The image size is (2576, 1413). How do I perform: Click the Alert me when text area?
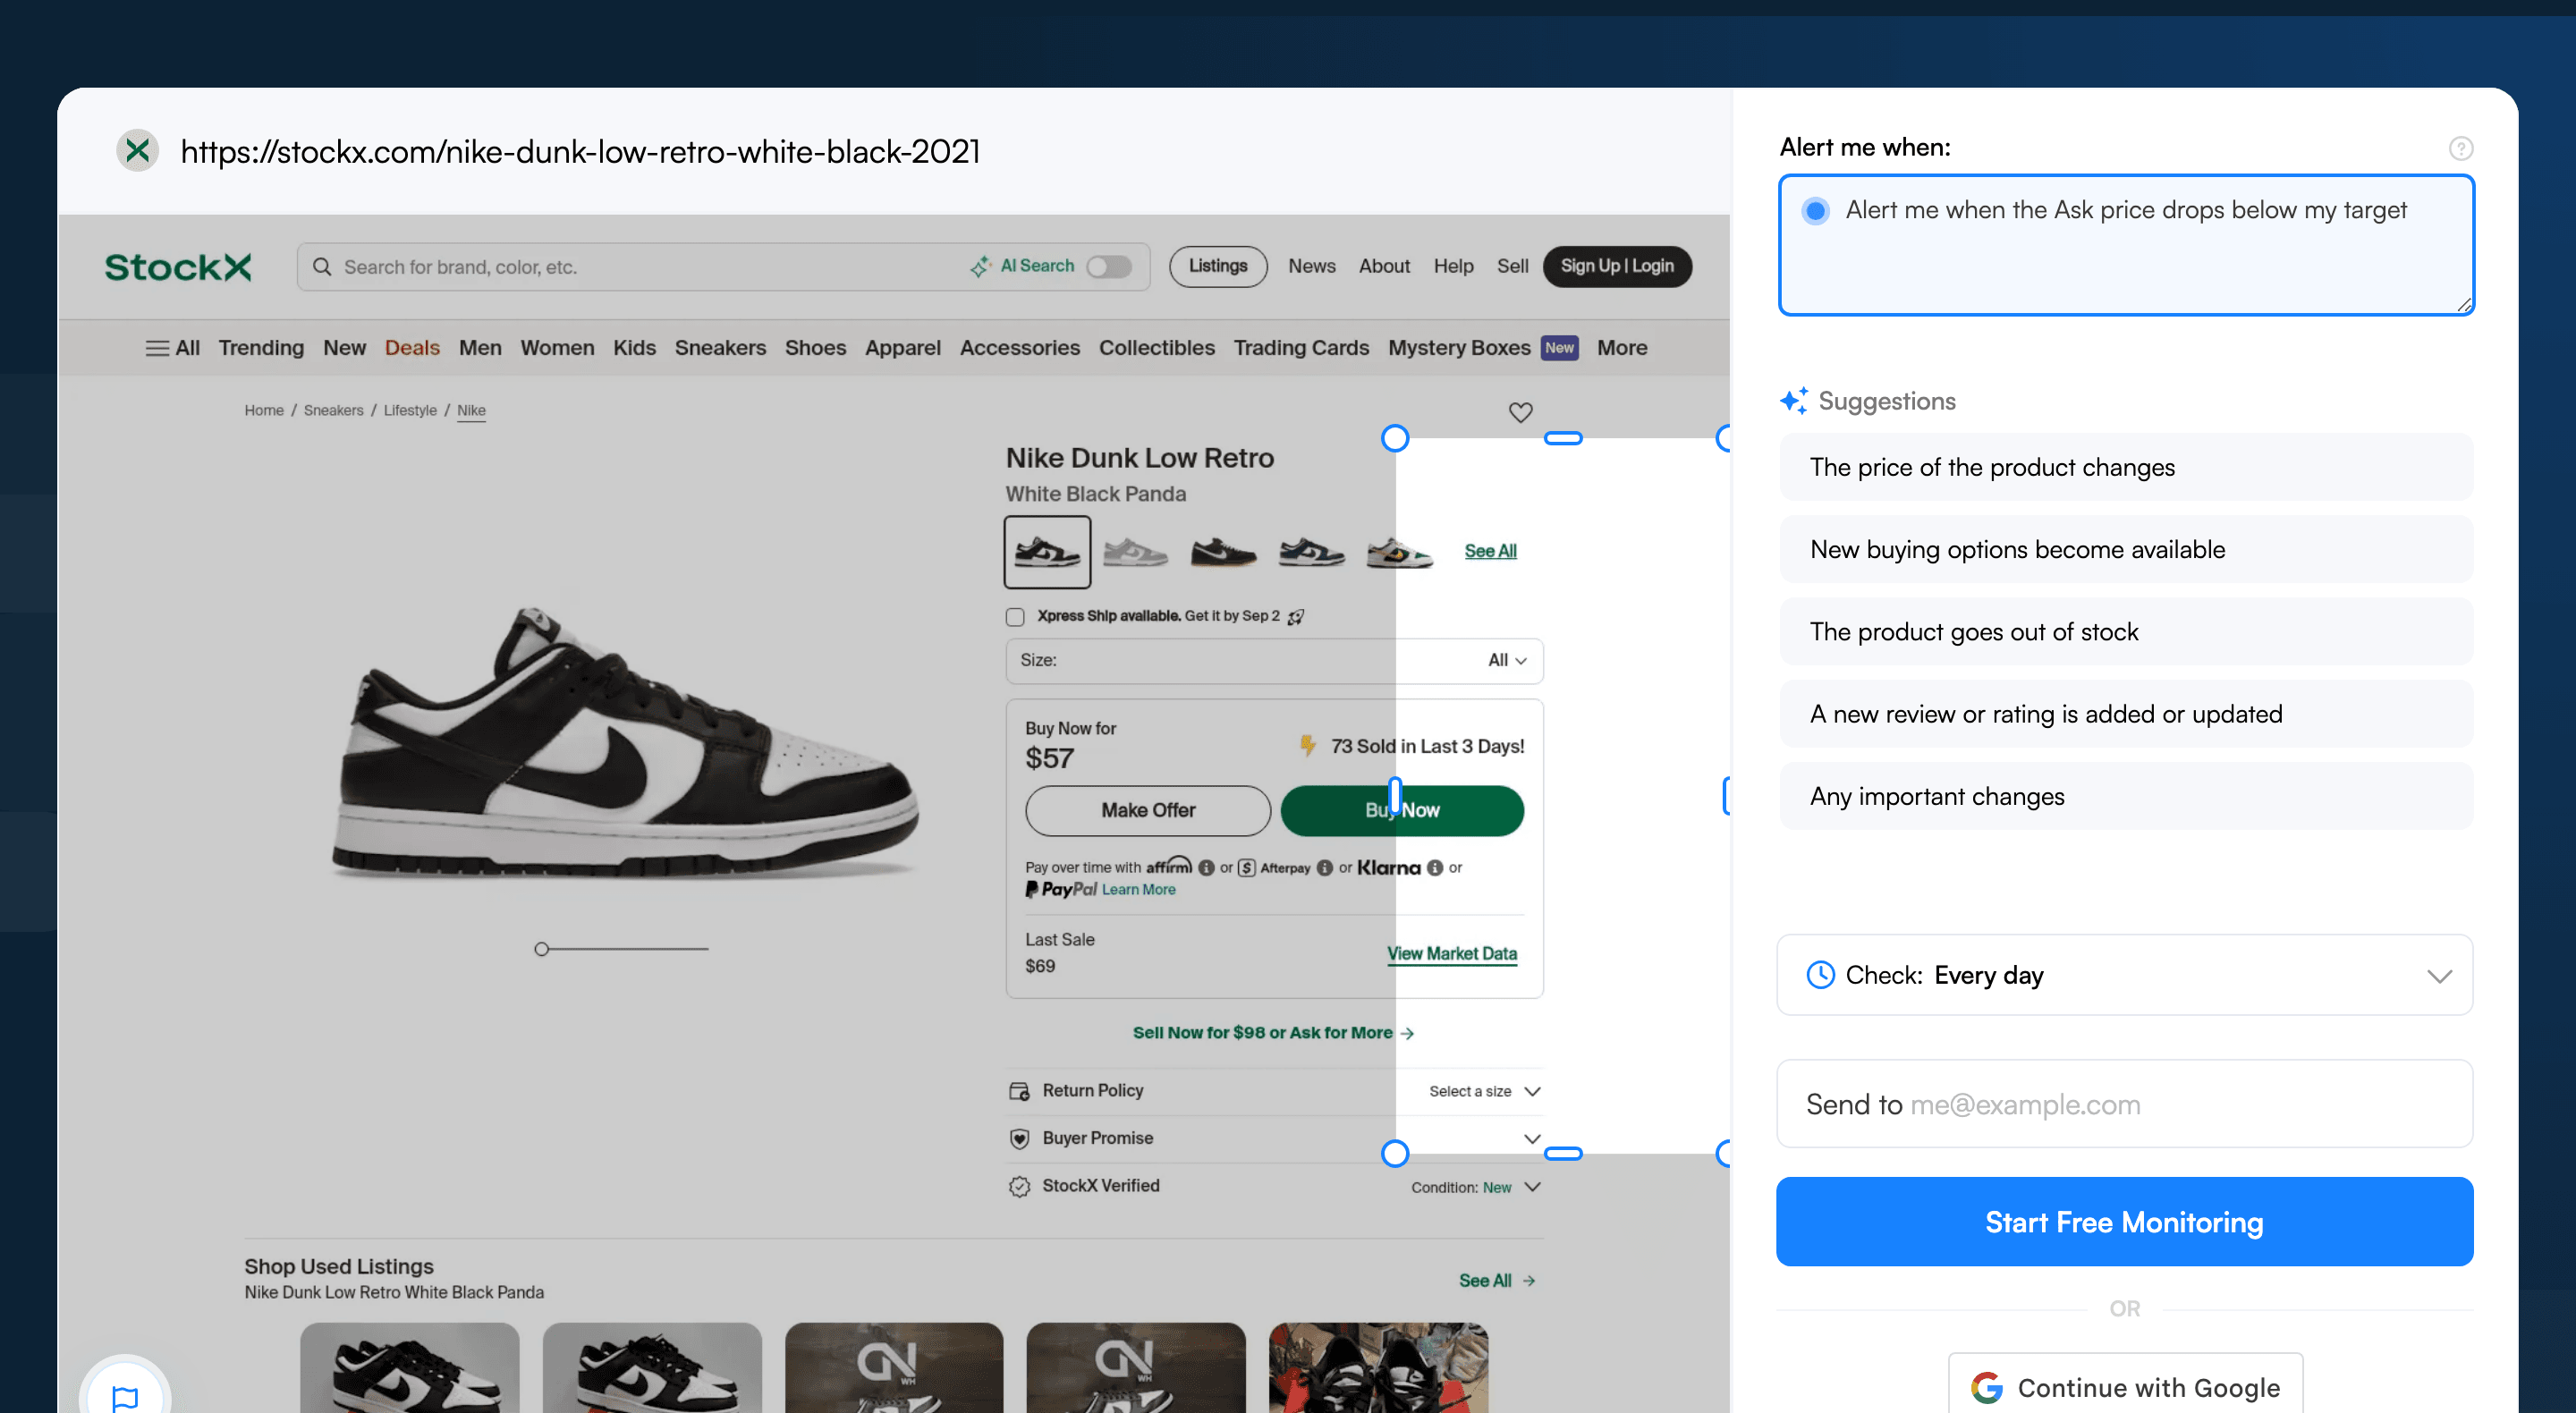point(2126,245)
